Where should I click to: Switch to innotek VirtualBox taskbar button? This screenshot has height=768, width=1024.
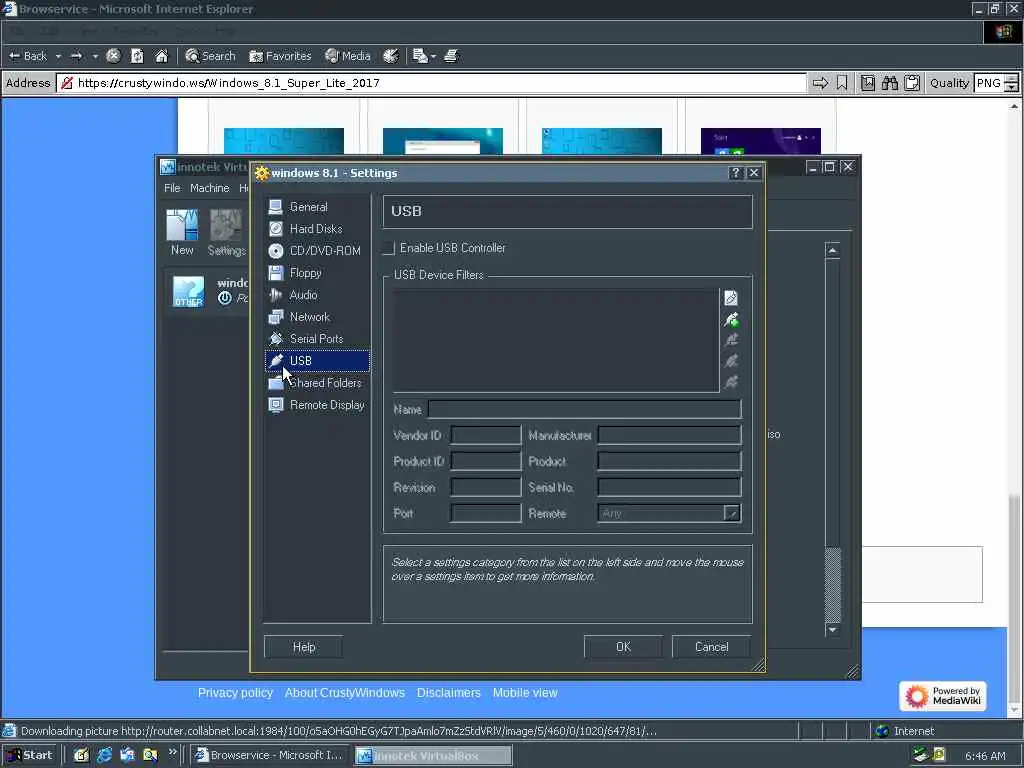[x=433, y=756]
